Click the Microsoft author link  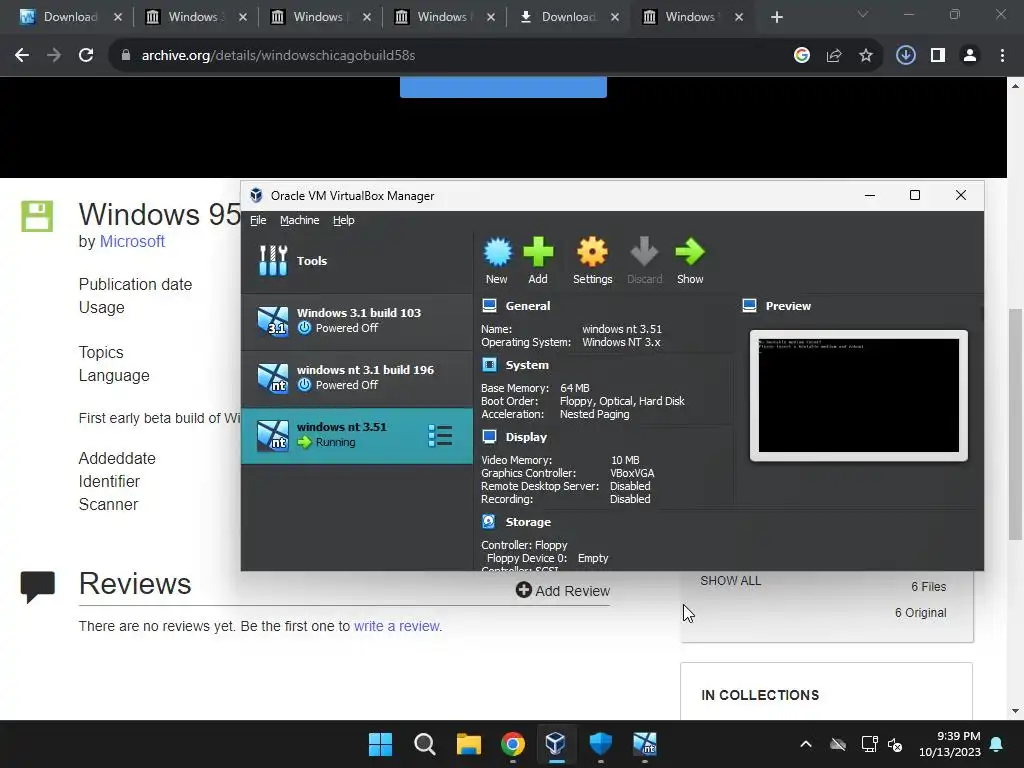click(x=132, y=242)
